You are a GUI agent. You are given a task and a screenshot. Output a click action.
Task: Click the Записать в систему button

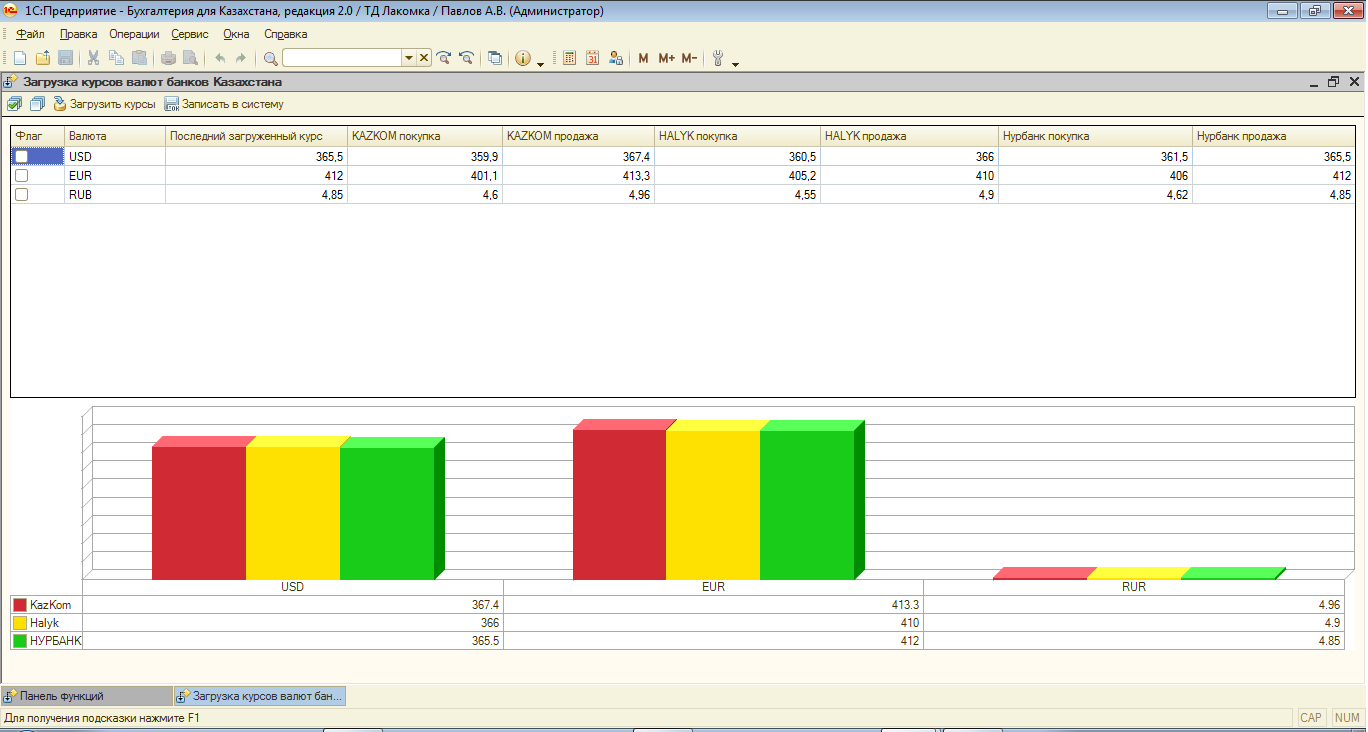[x=224, y=104]
